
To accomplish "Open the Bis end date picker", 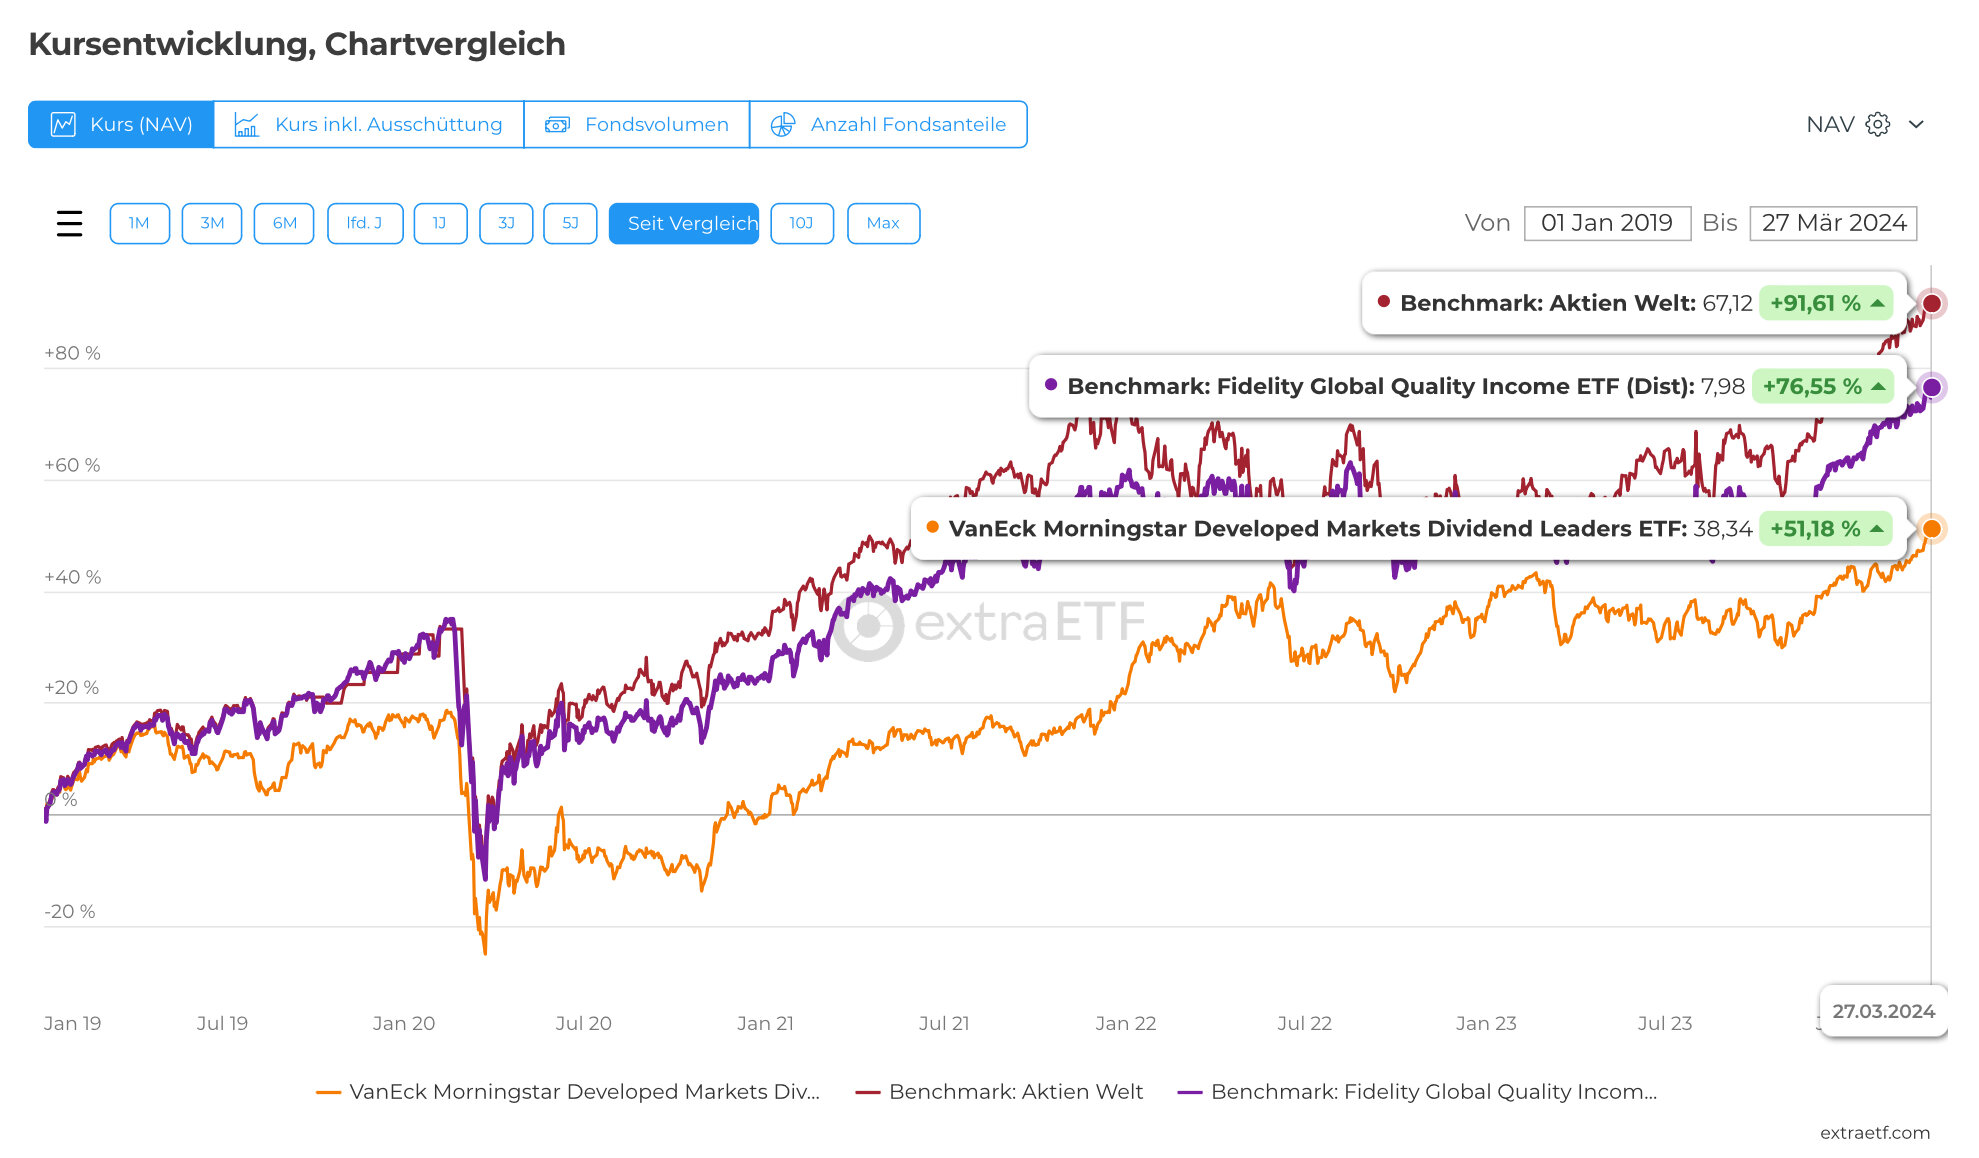I will 1833,223.
